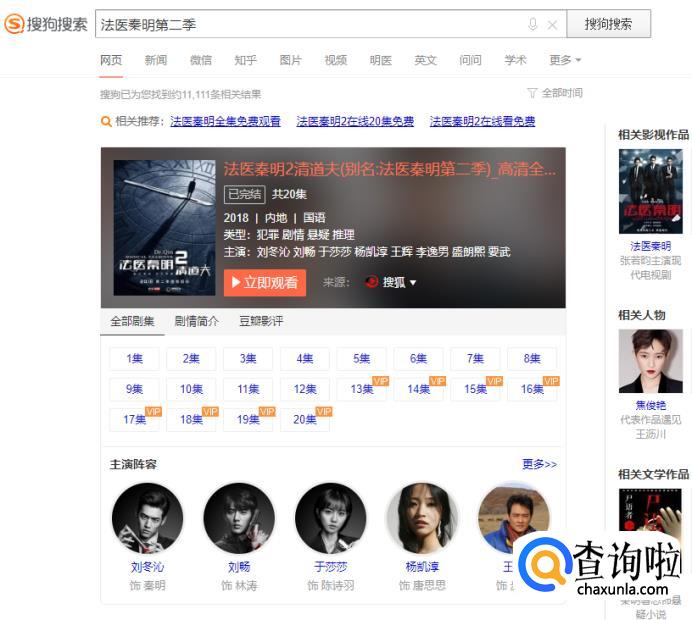Click 刘畅's round cast portrait
The width and height of the screenshot is (692, 620).
coord(239,519)
